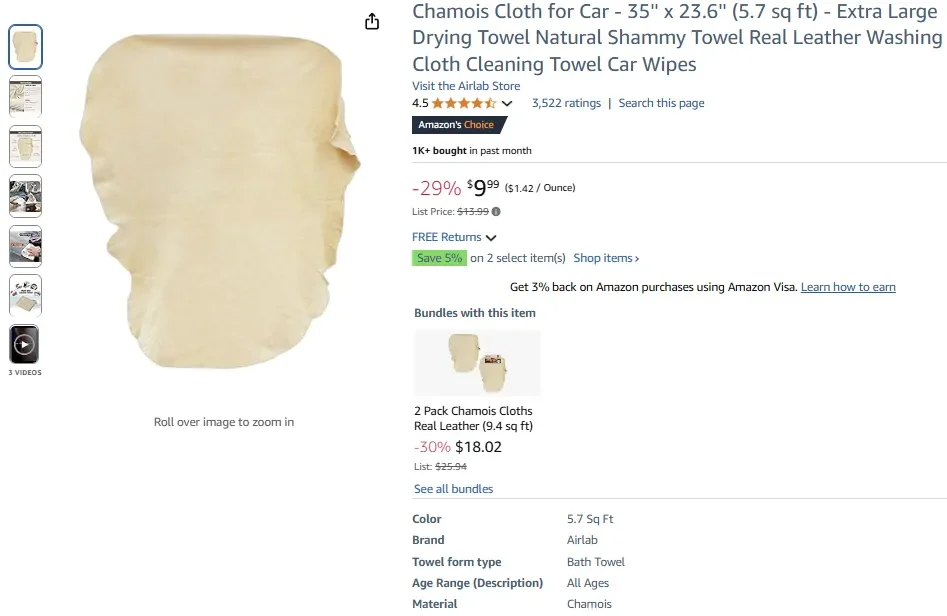Image resolution: width=947 pixels, height=616 pixels.
Task: Open the ratings breakdown dropdown arrow beside 4.5
Action: 506,103
